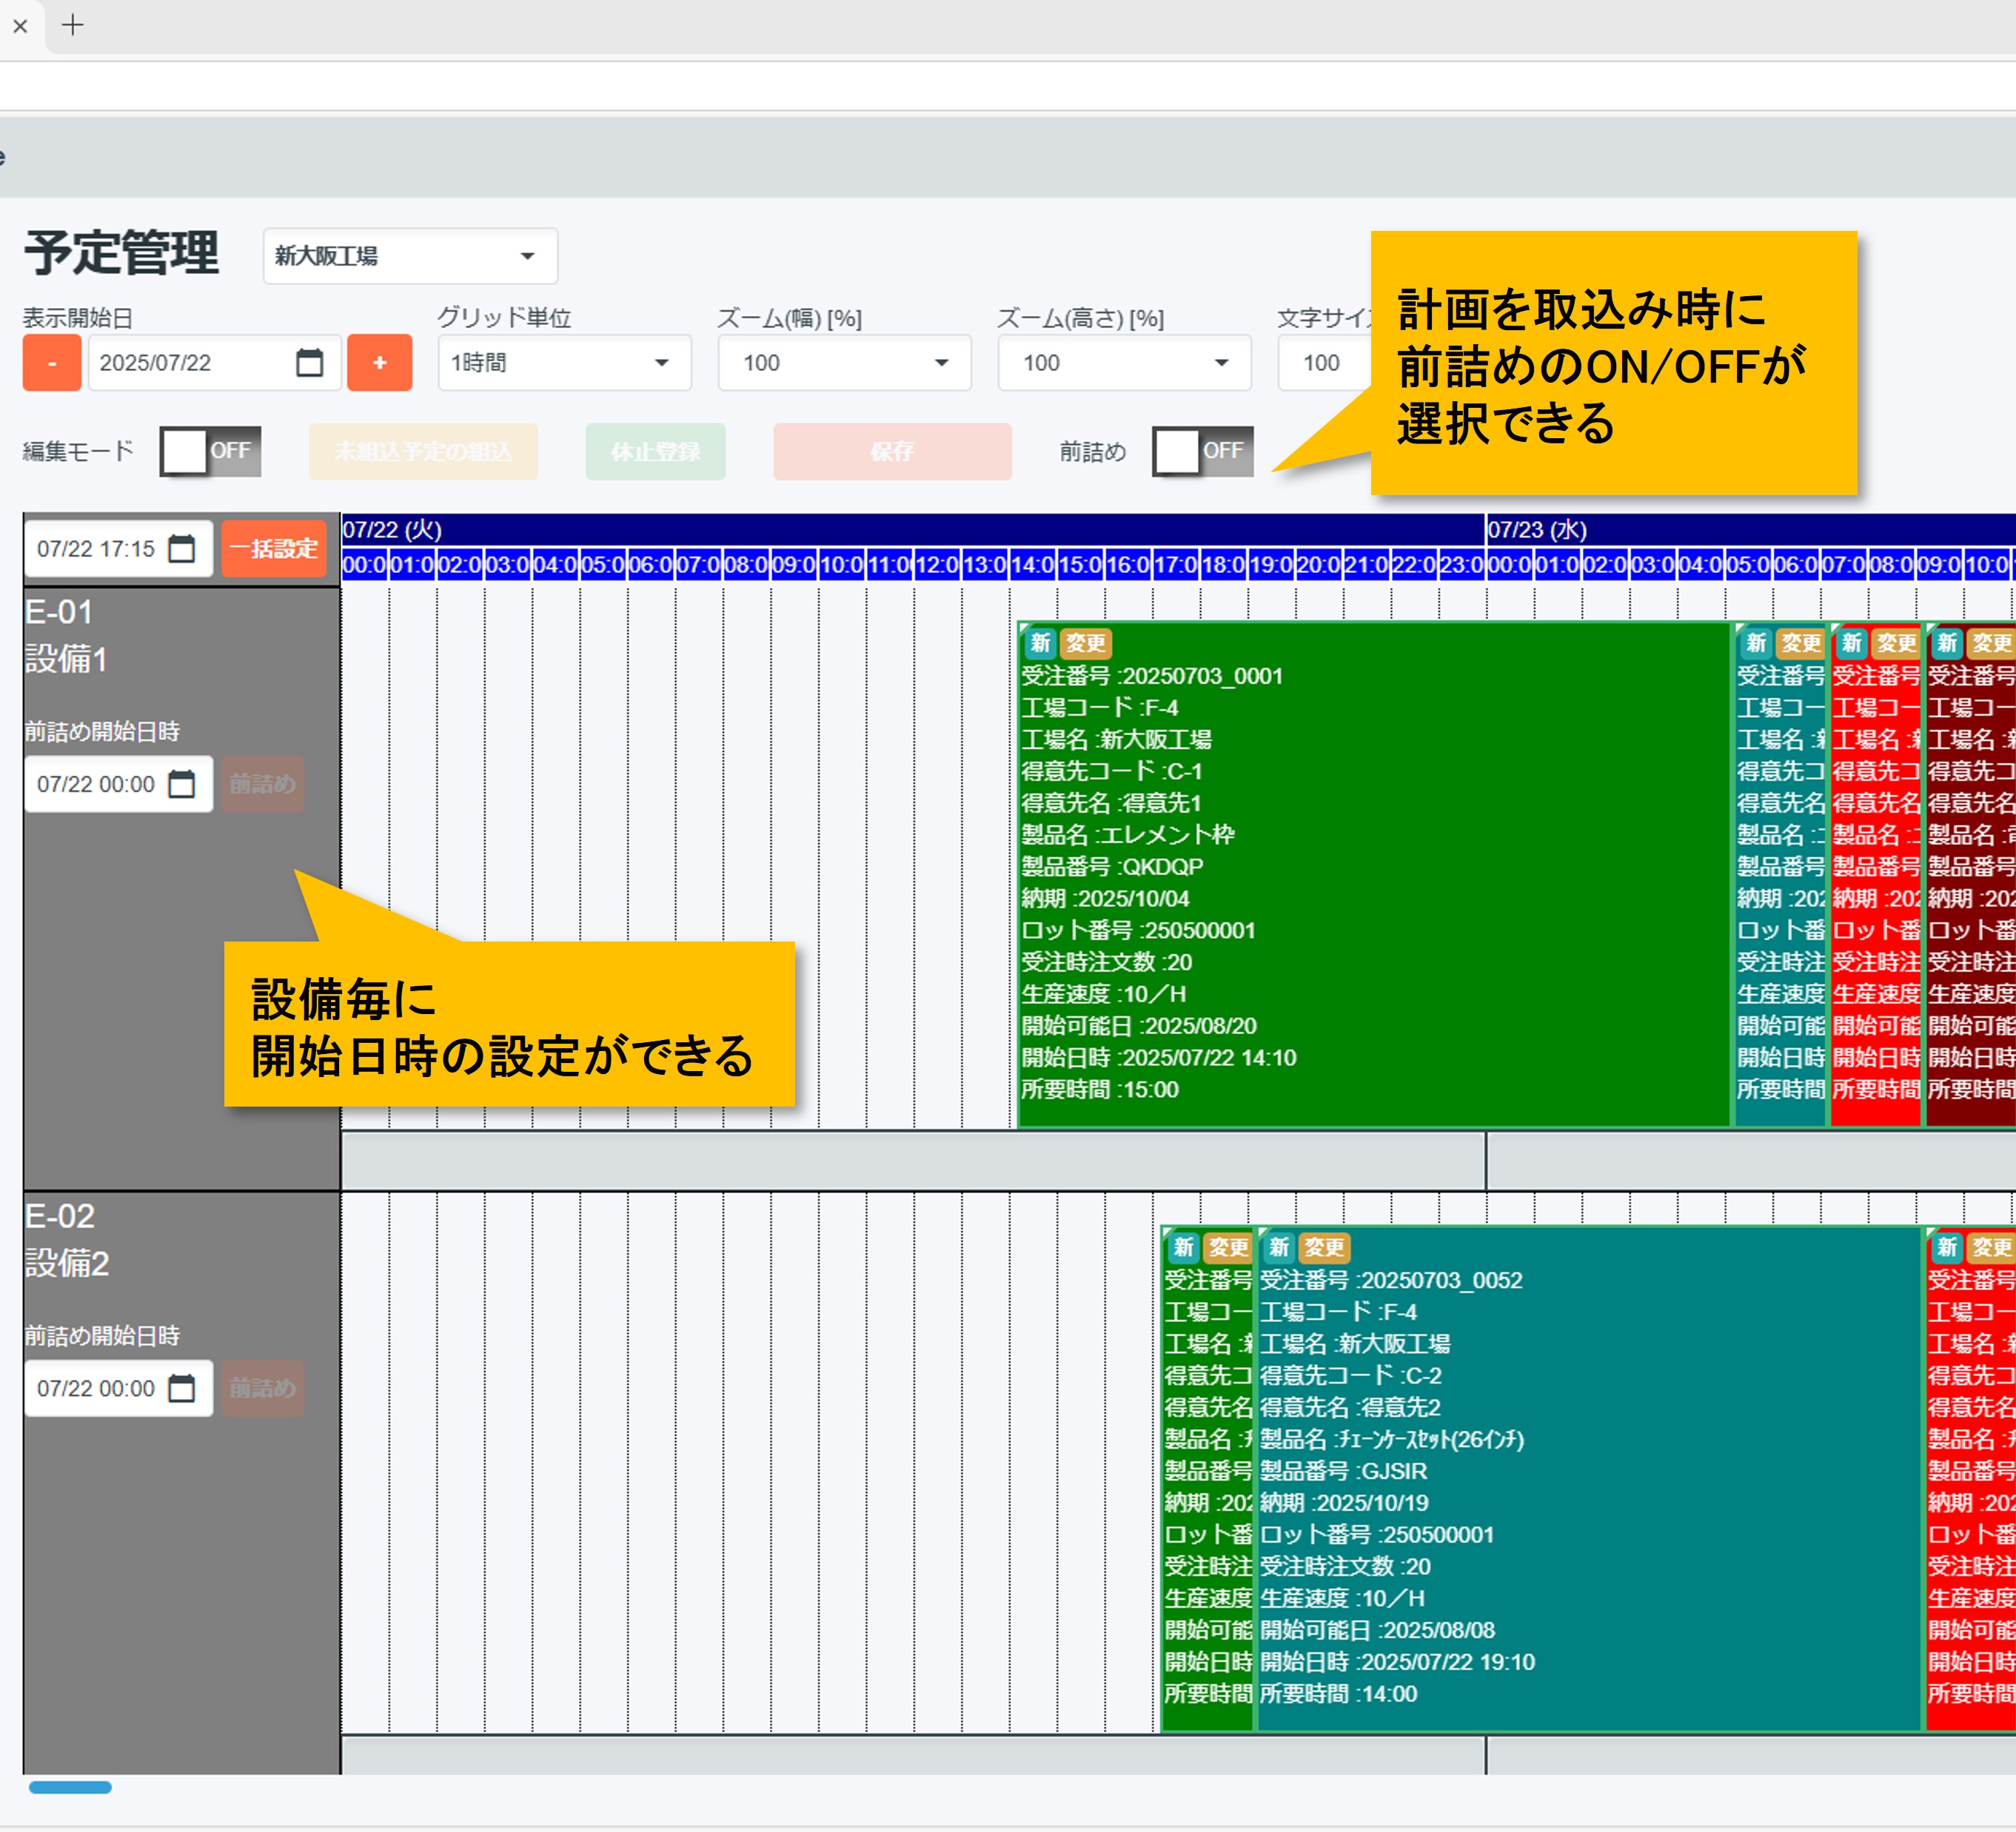Screen dimensions: 2016x1832
Task: Open calendar icon for E-02 前詰め開始日時
Action: (182, 1388)
